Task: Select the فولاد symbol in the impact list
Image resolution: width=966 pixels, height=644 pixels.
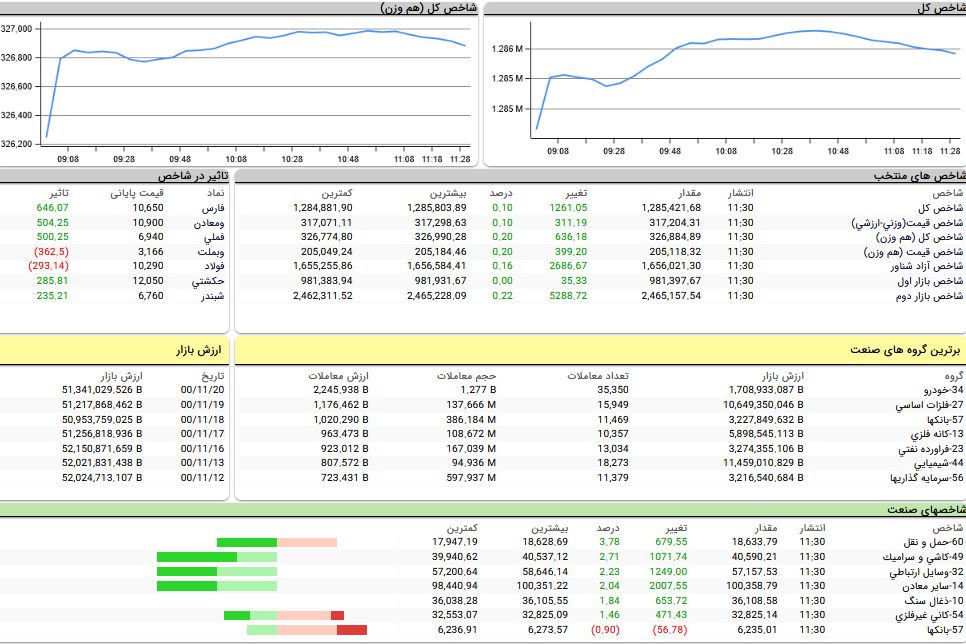Action: (215, 267)
